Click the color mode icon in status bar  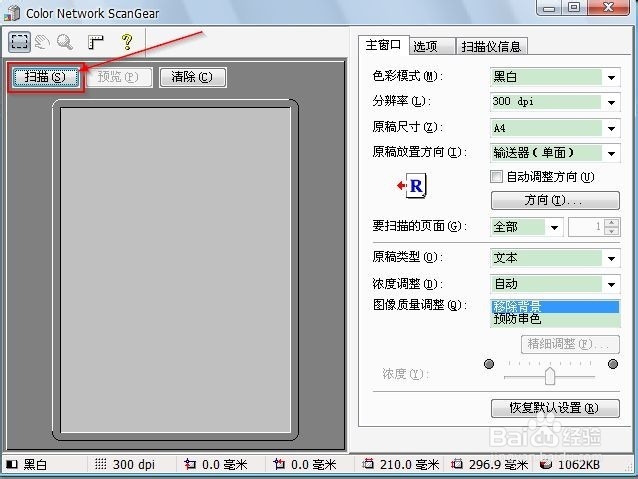point(12,464)
